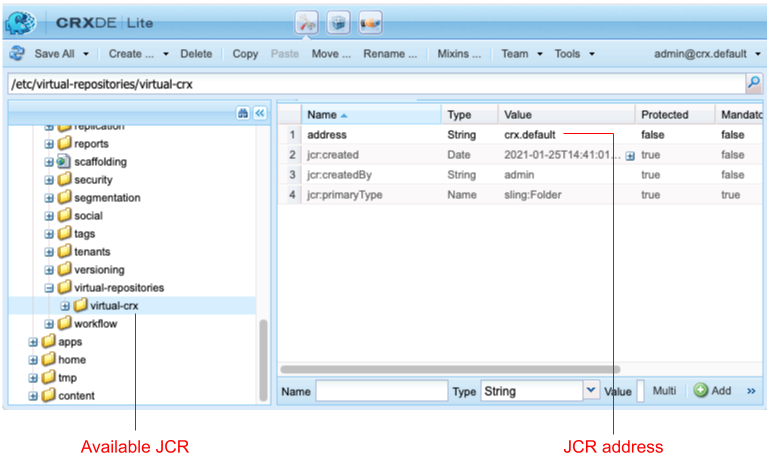Click the search magnifier icon in path bar
Screen dimensions: 771x468
pyautogui.click(x=754, y=83)
